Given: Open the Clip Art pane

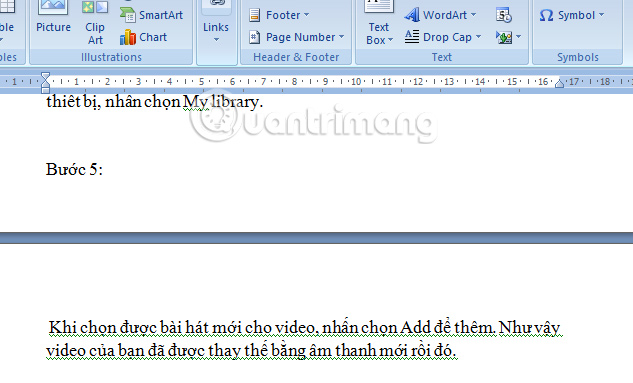Looking at the screenshot, I should click(x=95, y=22).
